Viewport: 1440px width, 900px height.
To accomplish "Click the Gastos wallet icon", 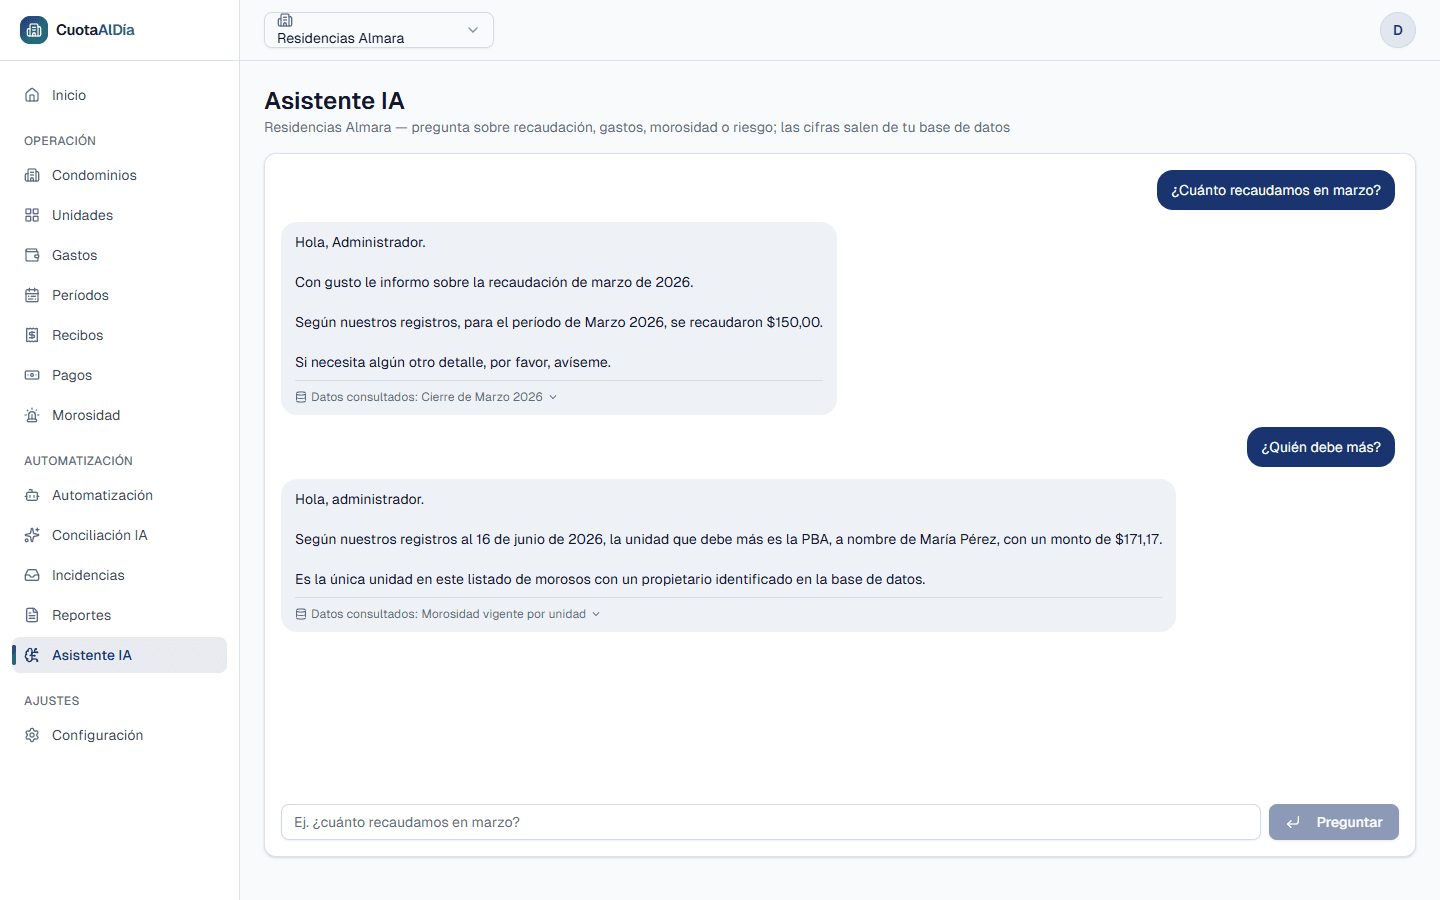I will [32, 255].
